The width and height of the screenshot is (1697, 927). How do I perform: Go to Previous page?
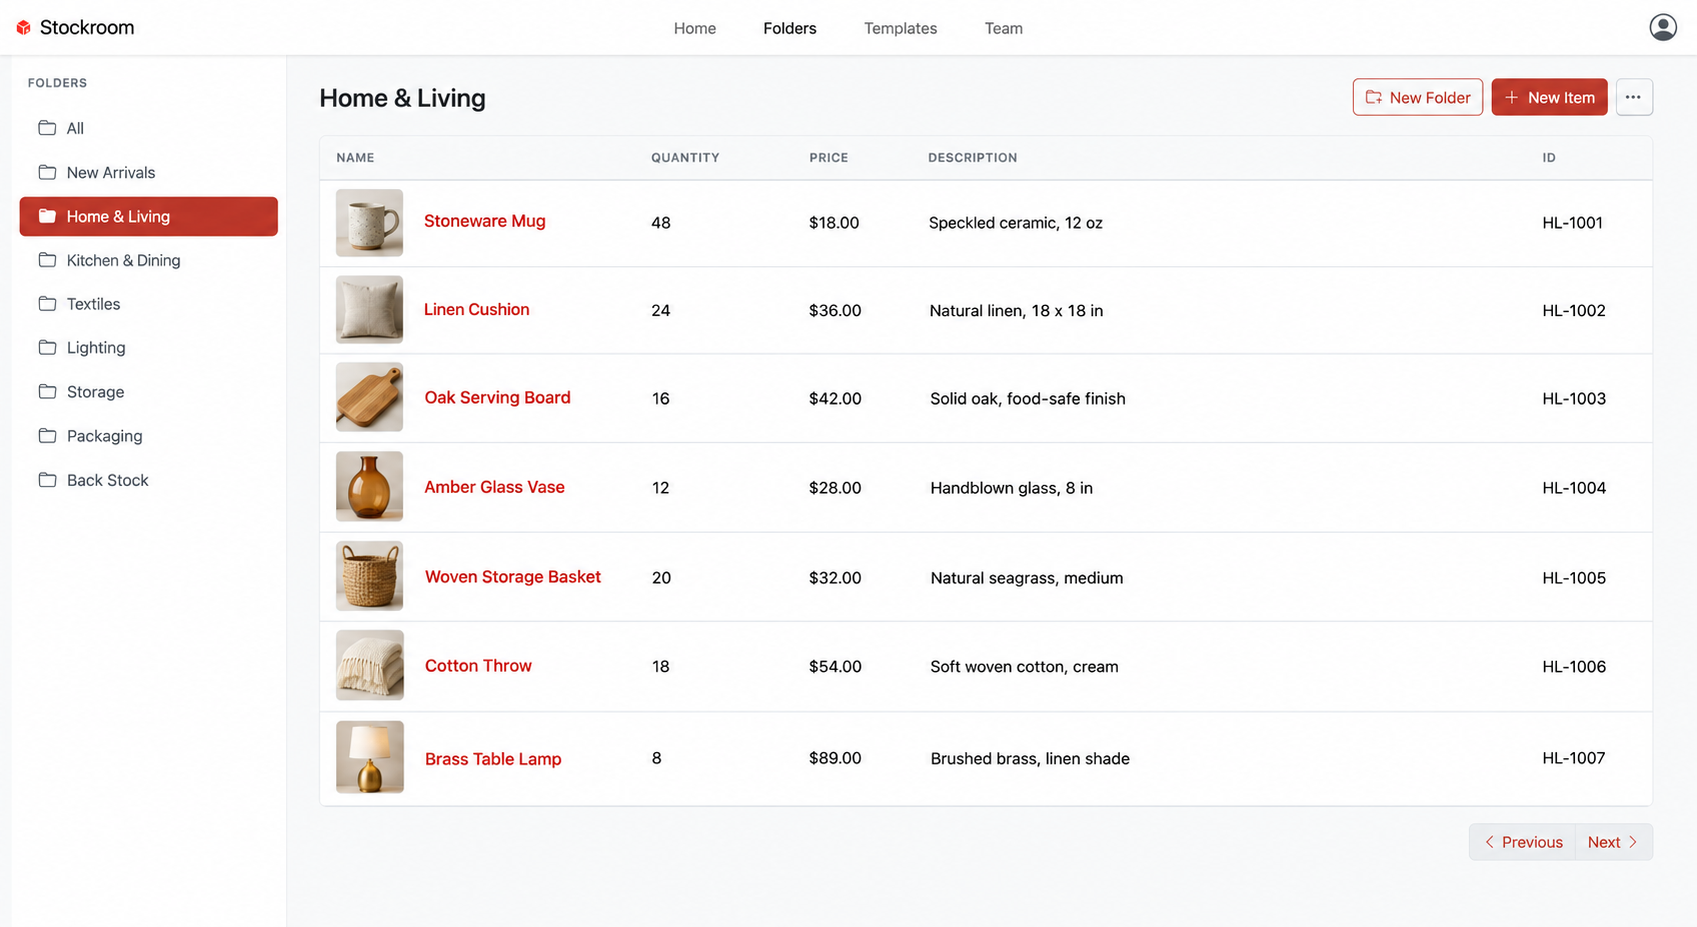coord(1522,842)
